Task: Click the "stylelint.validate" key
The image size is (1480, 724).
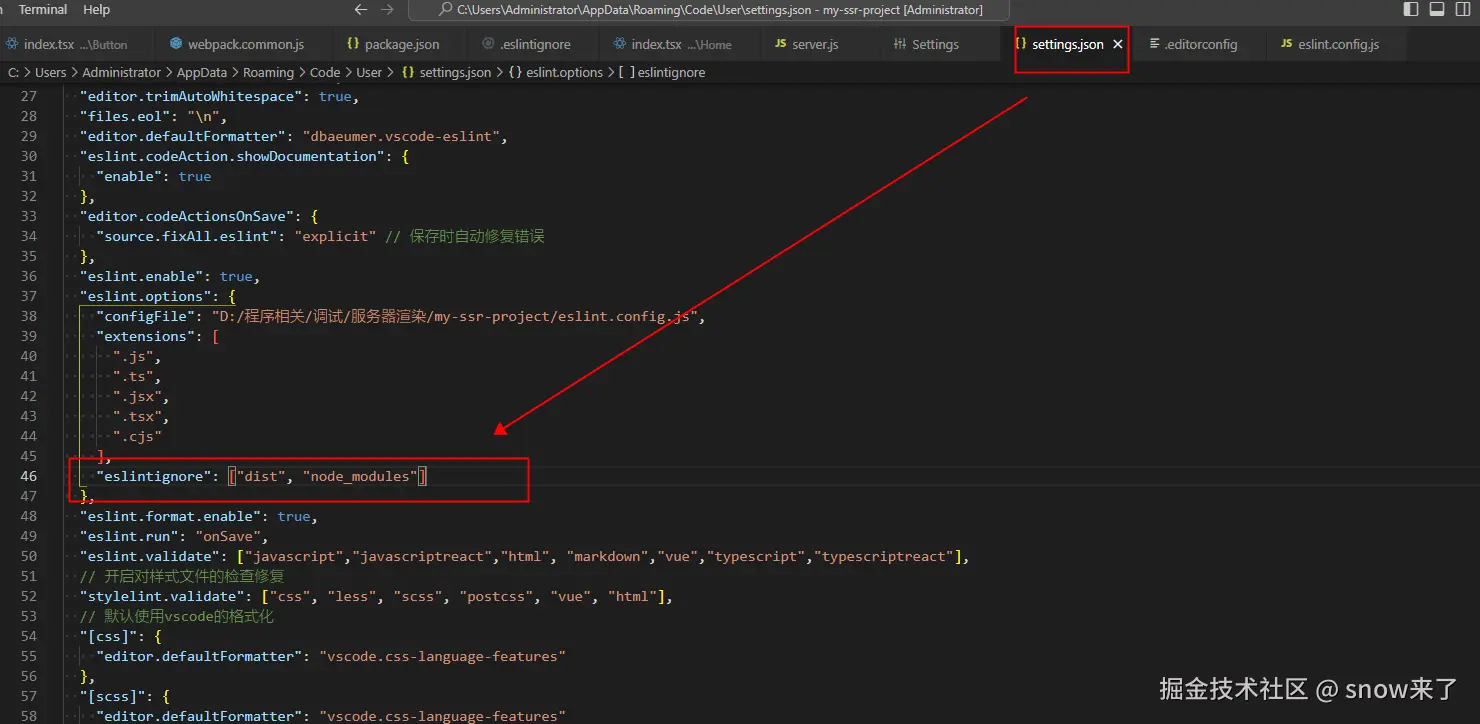Action: point(162,596)
